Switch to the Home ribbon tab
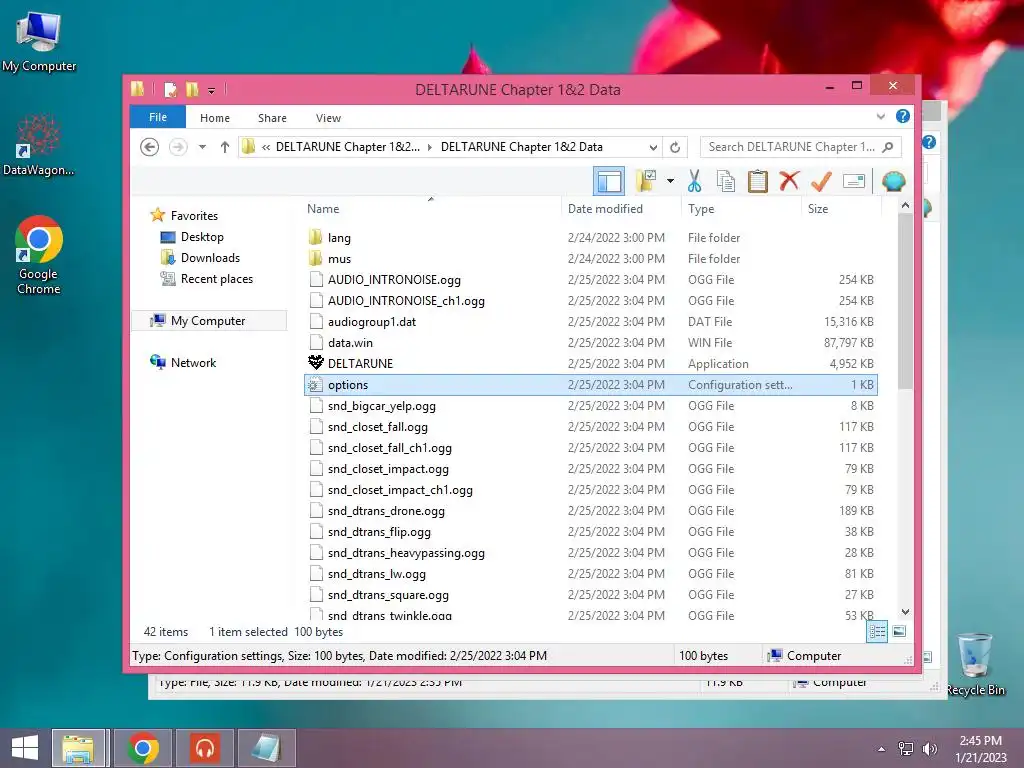The image size is (1024, 768). pos(215,118)
